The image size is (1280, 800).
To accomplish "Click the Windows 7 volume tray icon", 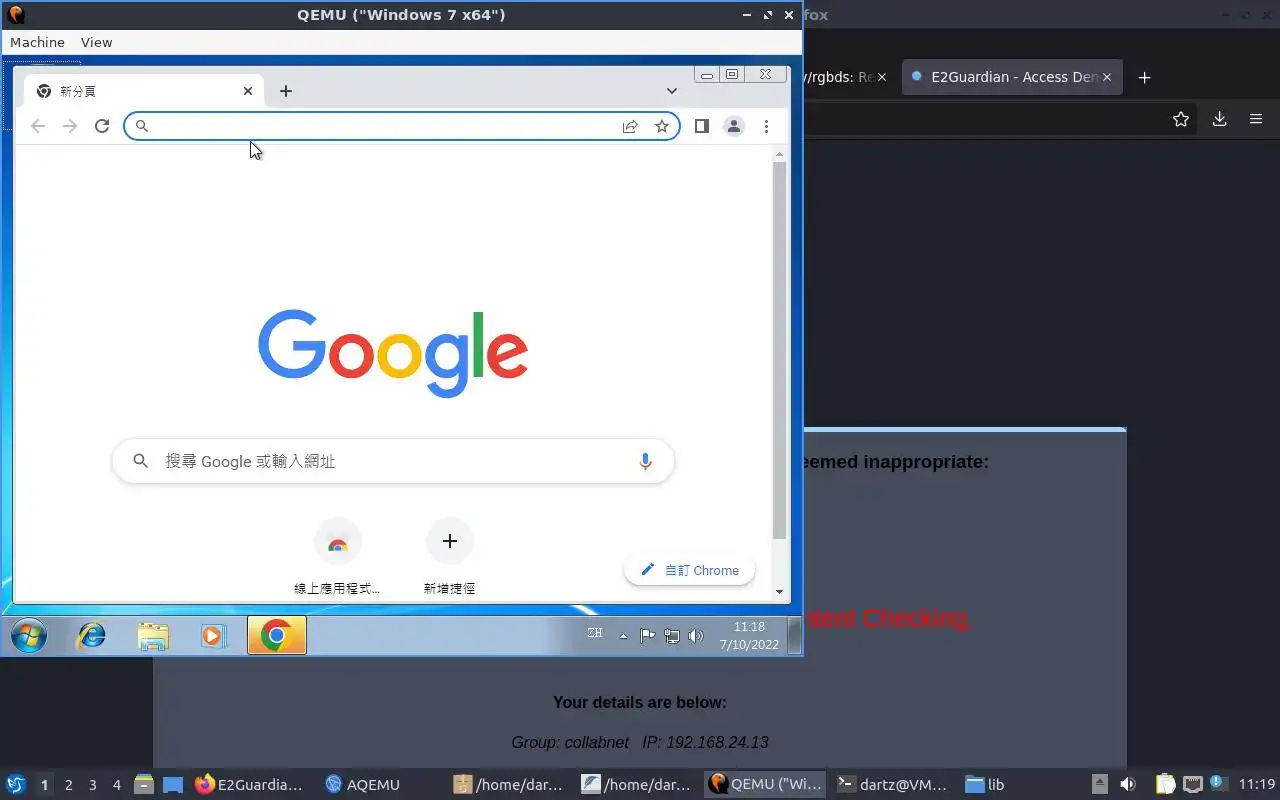I will [x=696, y=636].
